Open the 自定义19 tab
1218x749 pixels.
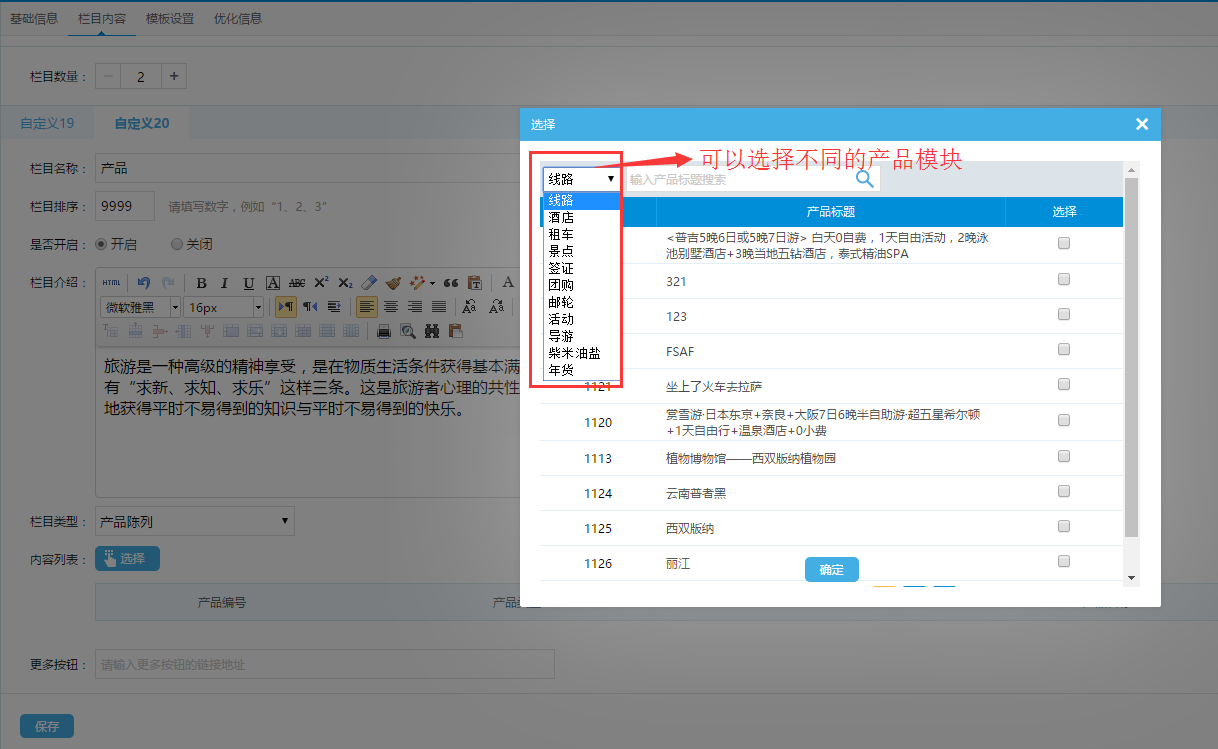tap(47, 124)
